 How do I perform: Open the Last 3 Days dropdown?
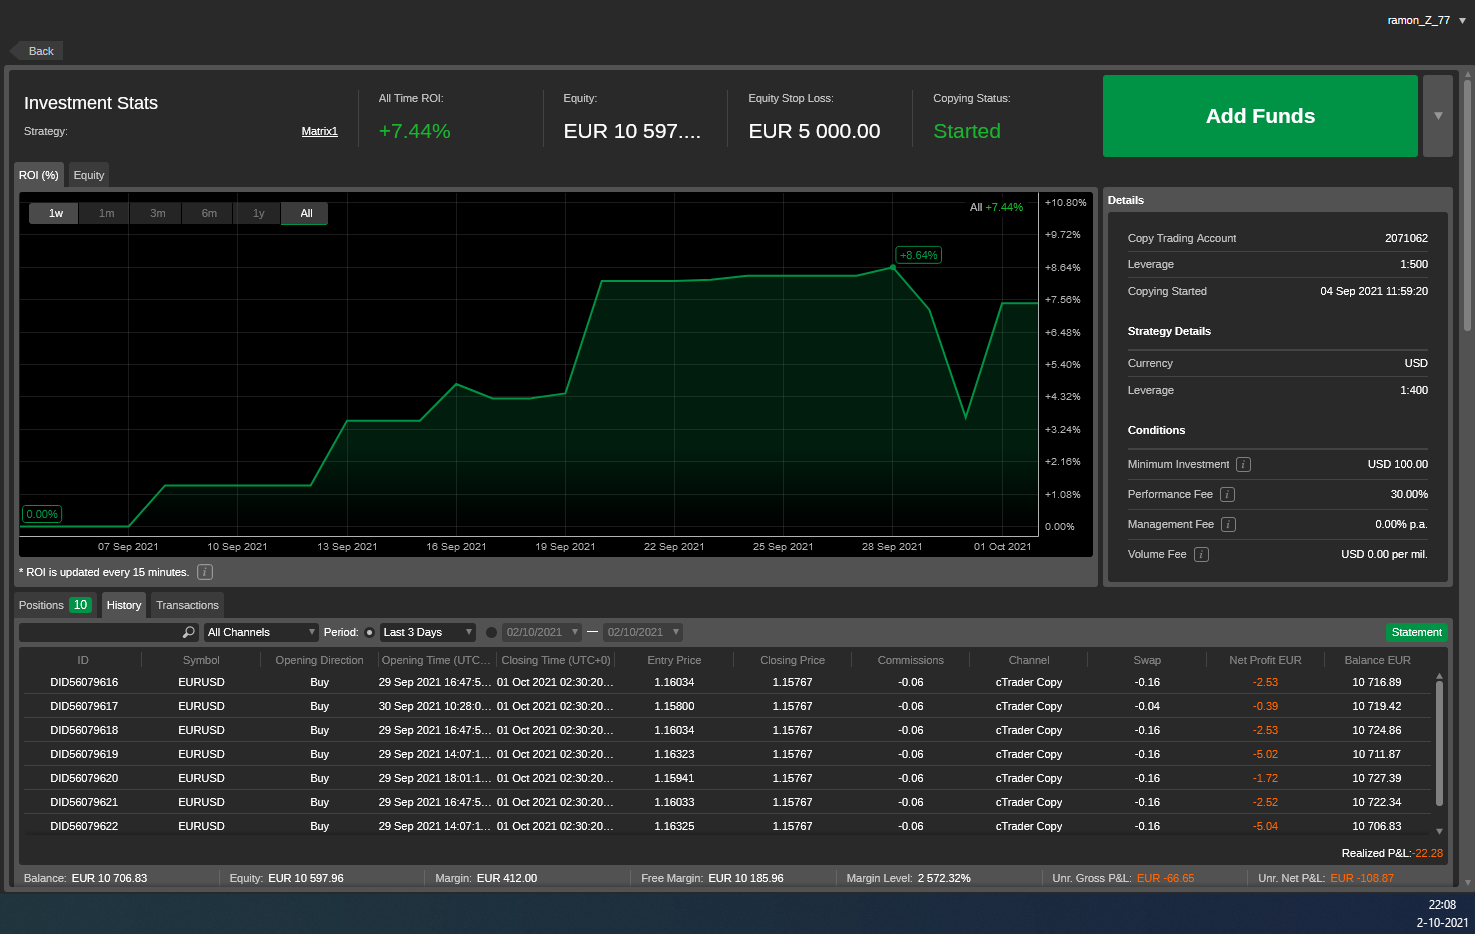tap(428, 632)
